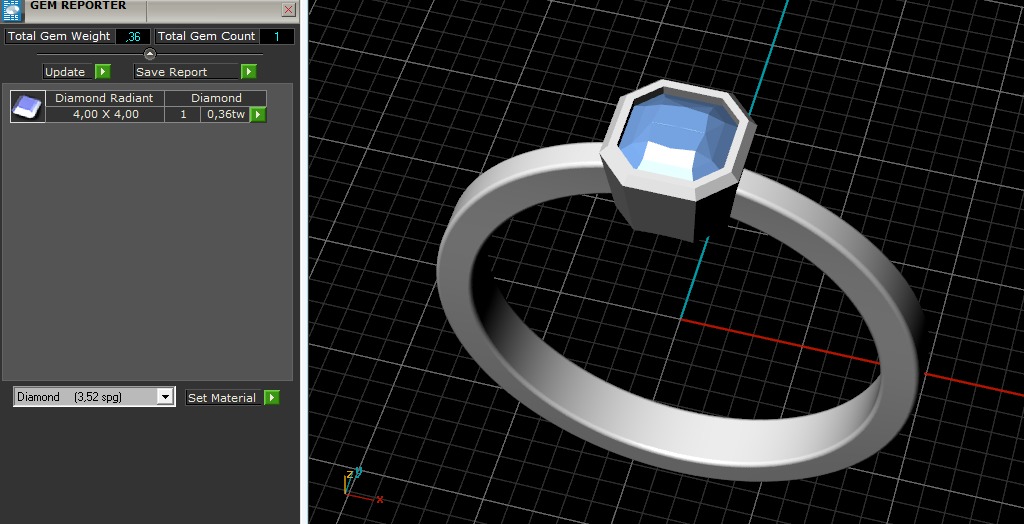Click the gem quantity cell showing 1
Image resolution: width=1024 pixels, height=524 pixels.
[183, 114]
